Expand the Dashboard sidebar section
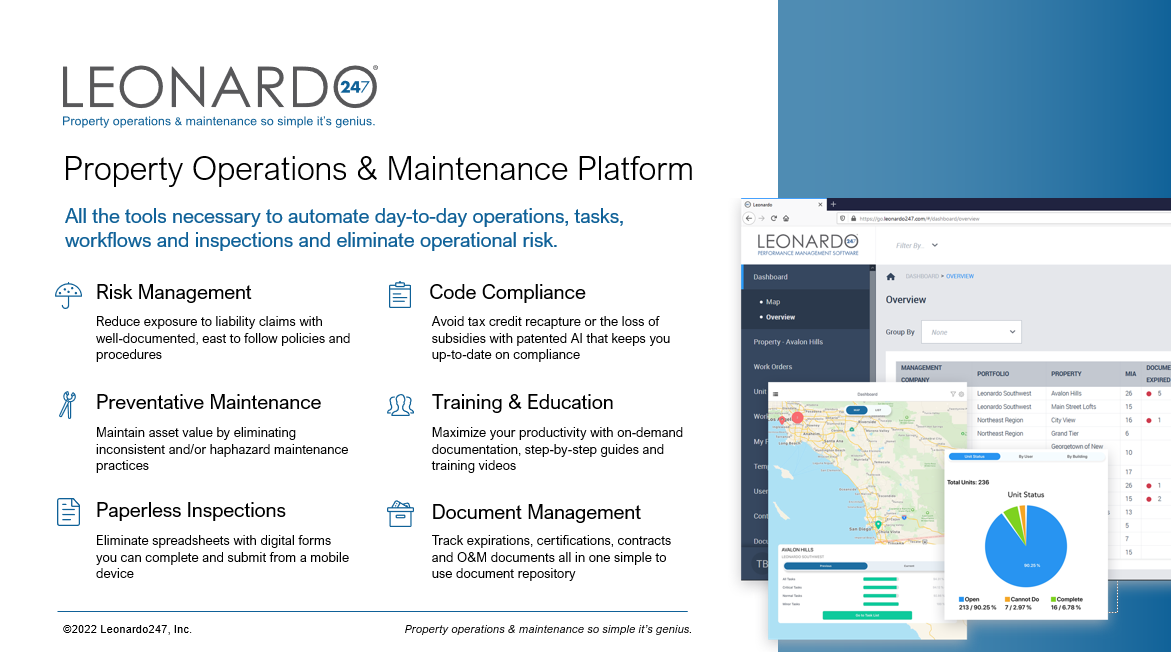1171x652 pixels. [770, 277]
